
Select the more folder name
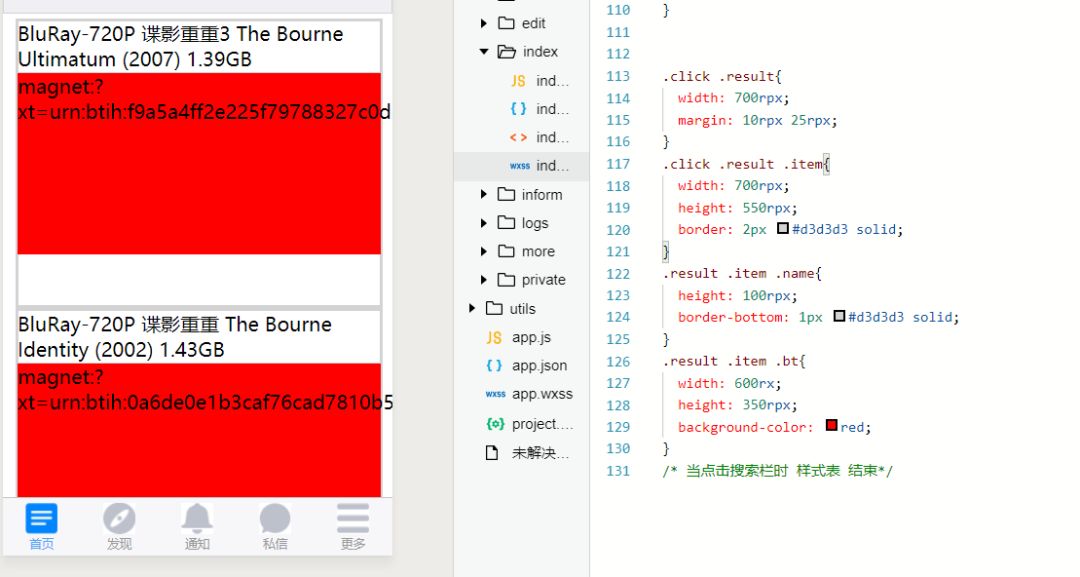pos(538,251)
